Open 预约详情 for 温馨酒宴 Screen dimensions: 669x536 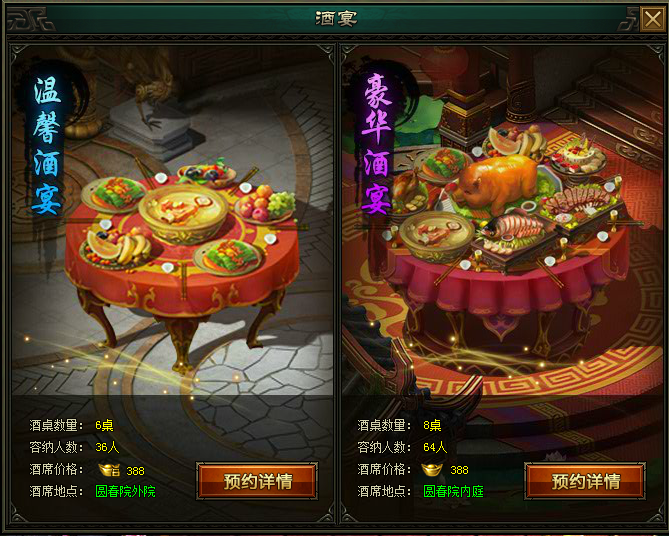tap(257, 481)
